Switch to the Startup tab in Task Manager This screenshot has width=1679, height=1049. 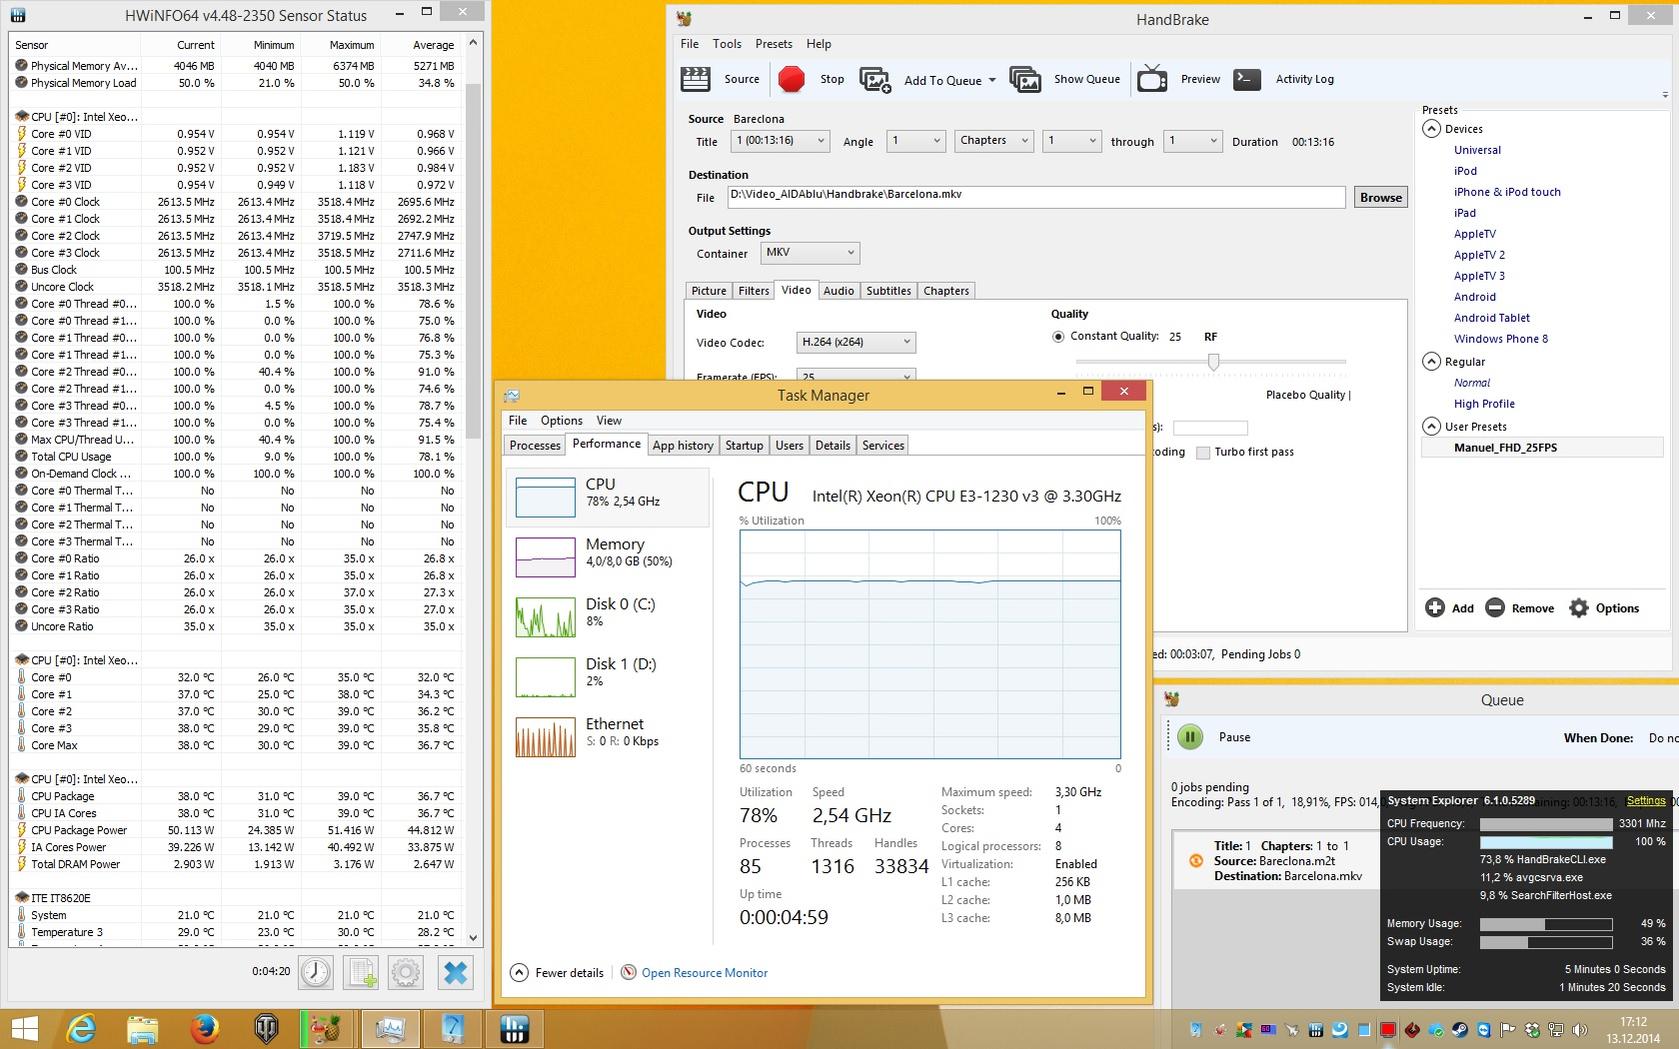[x=744, y=445]
